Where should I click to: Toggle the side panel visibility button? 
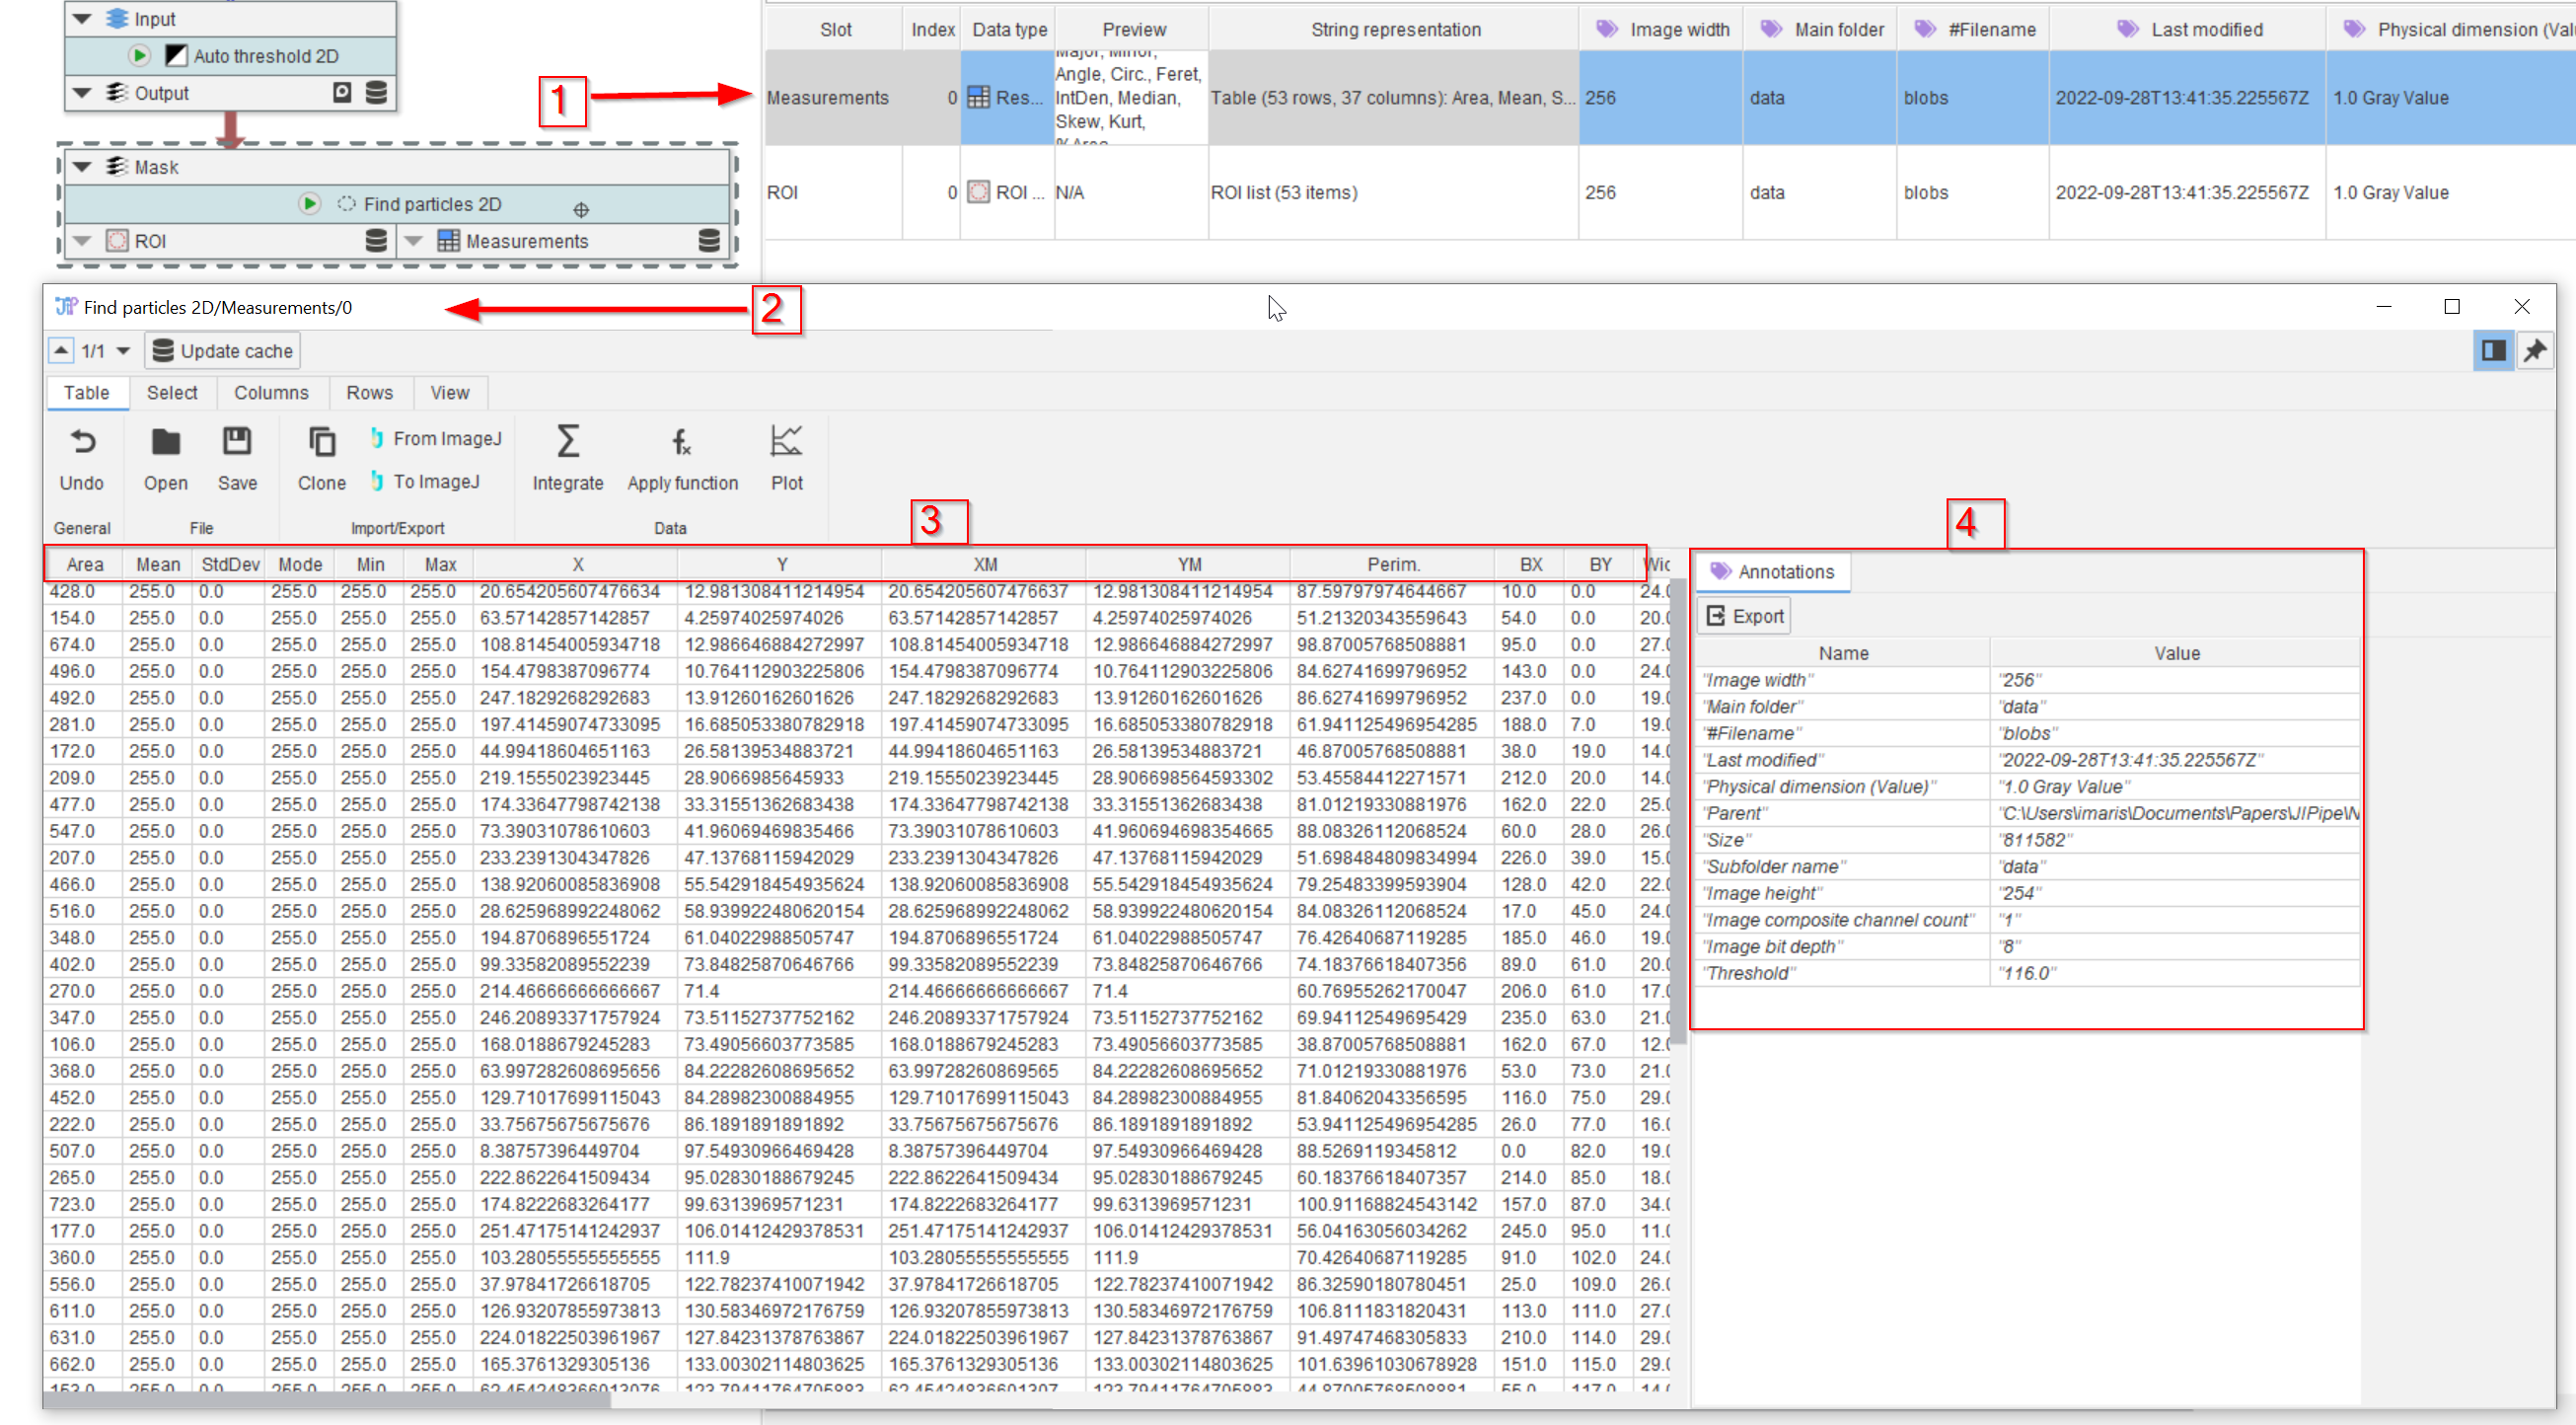click(2493, 351)
